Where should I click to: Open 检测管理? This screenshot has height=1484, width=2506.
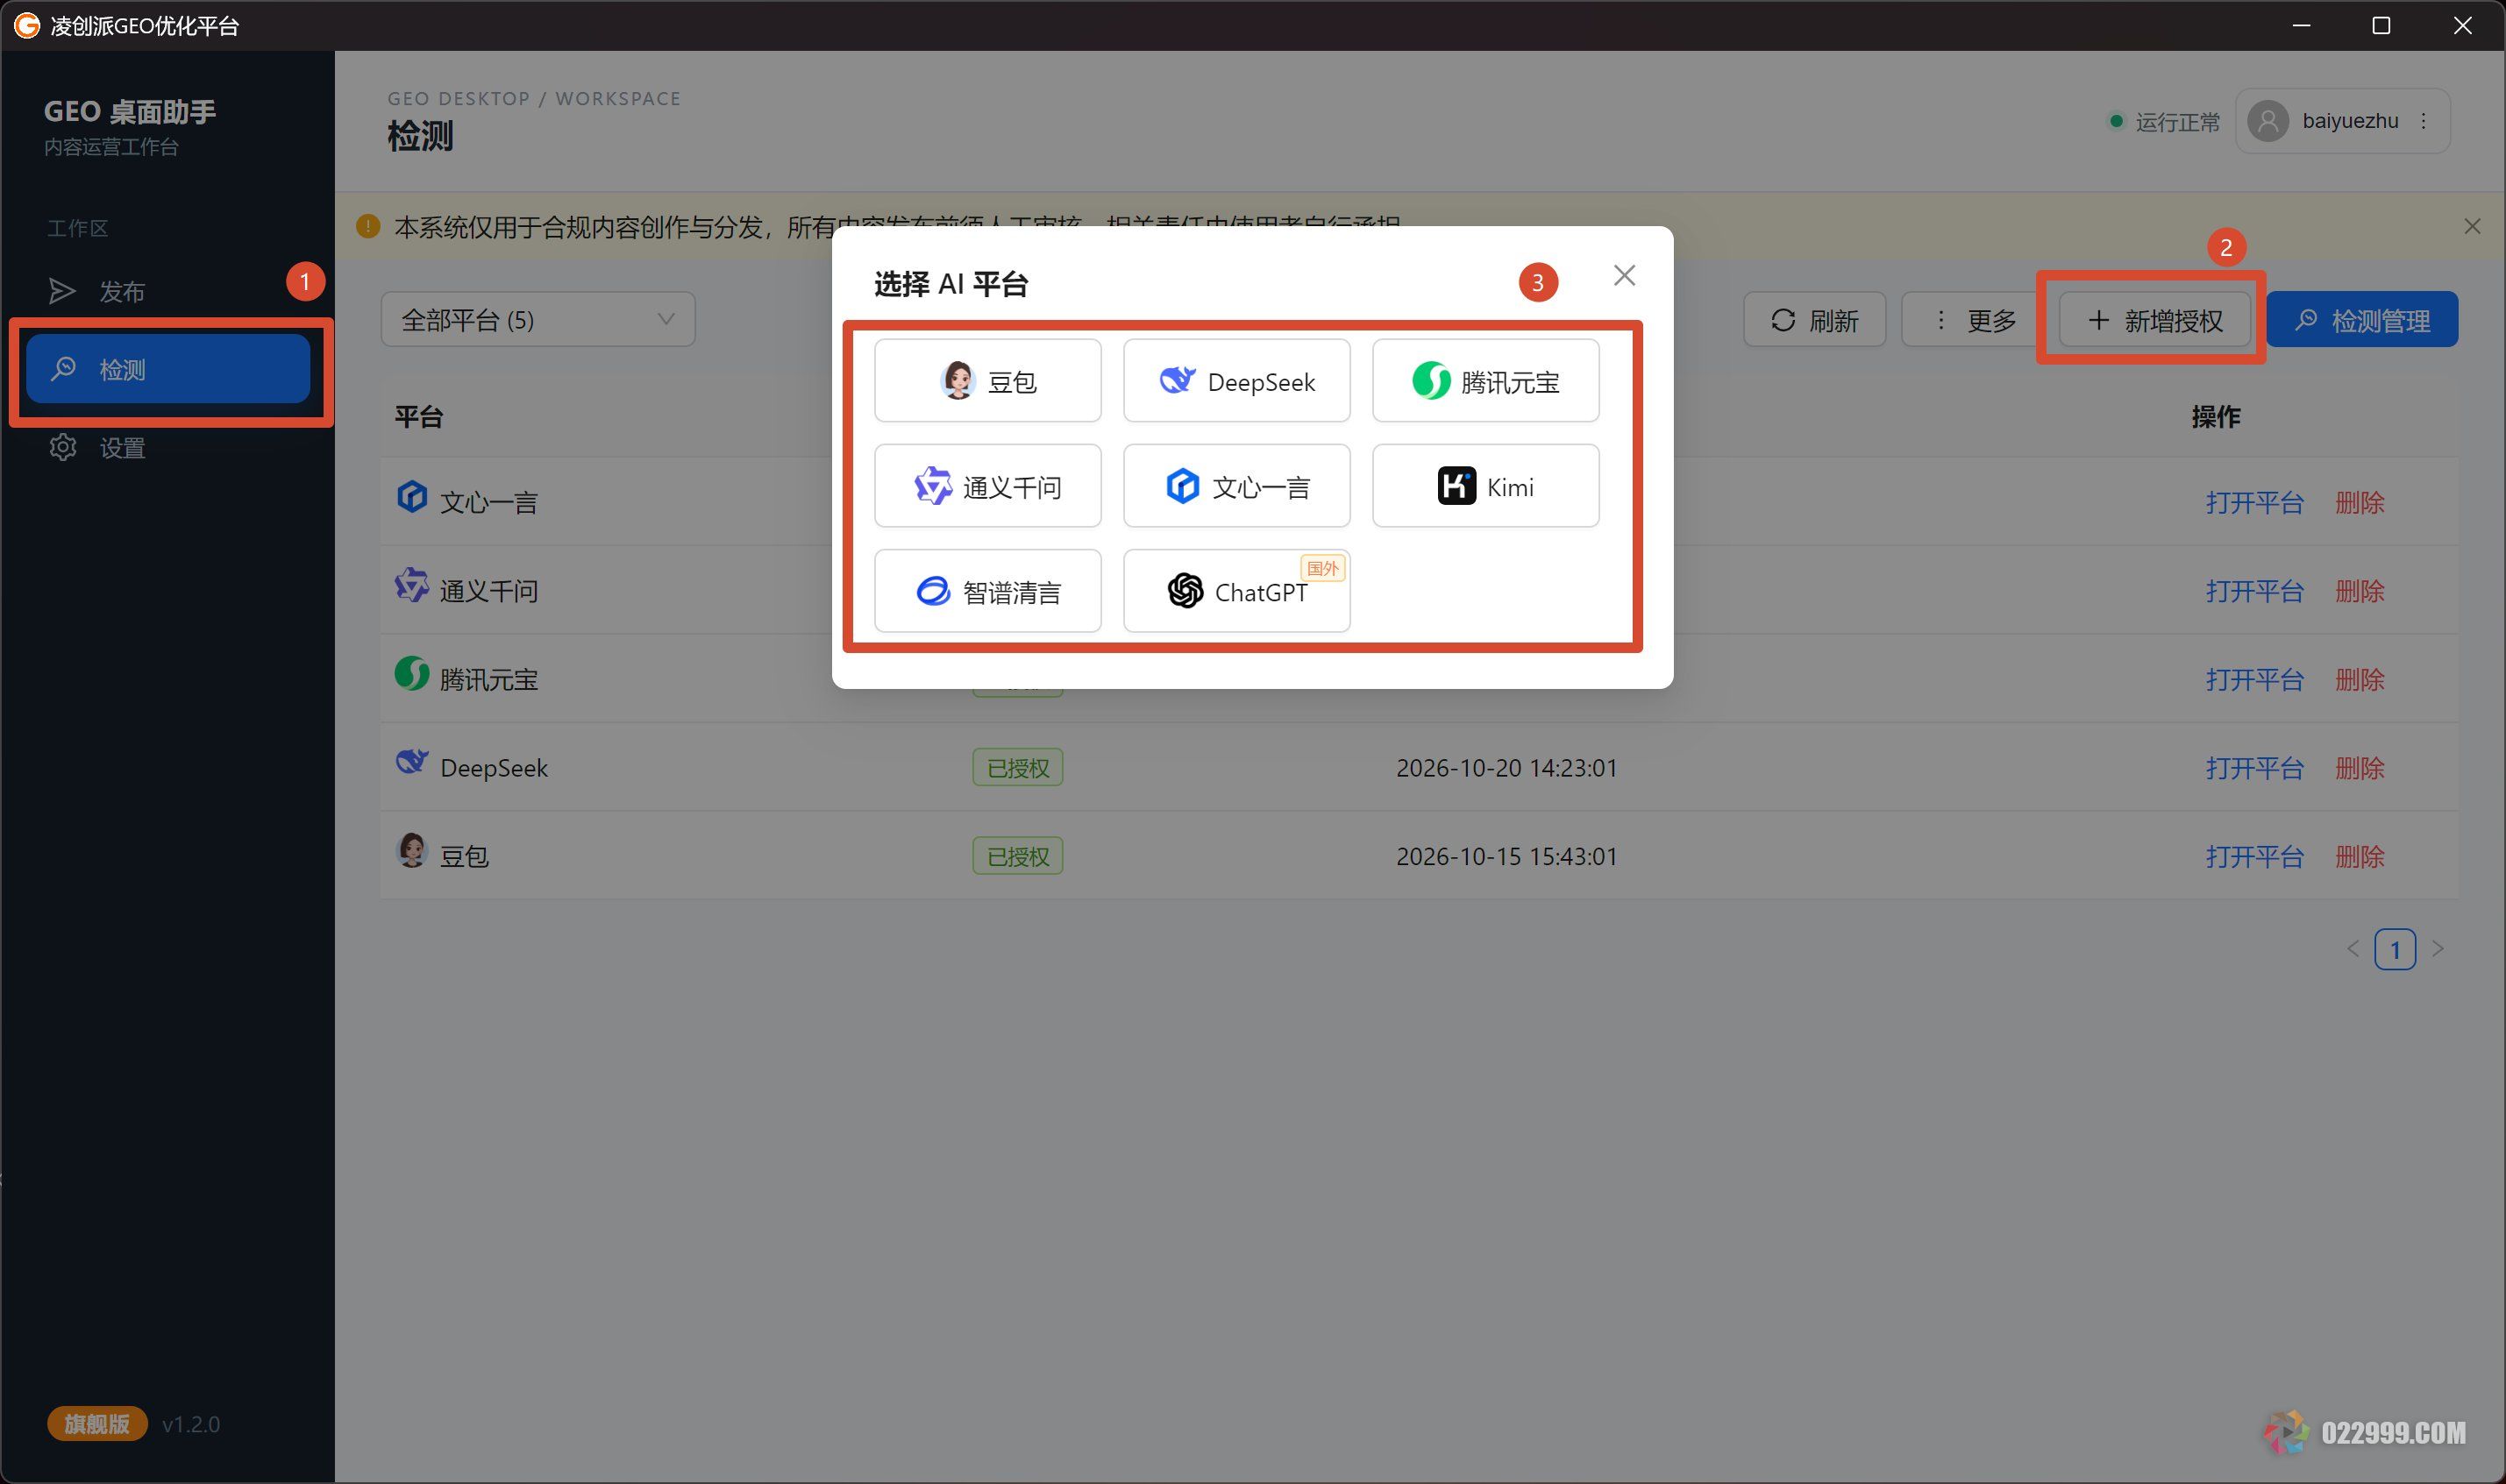[x=2362, y=320]
